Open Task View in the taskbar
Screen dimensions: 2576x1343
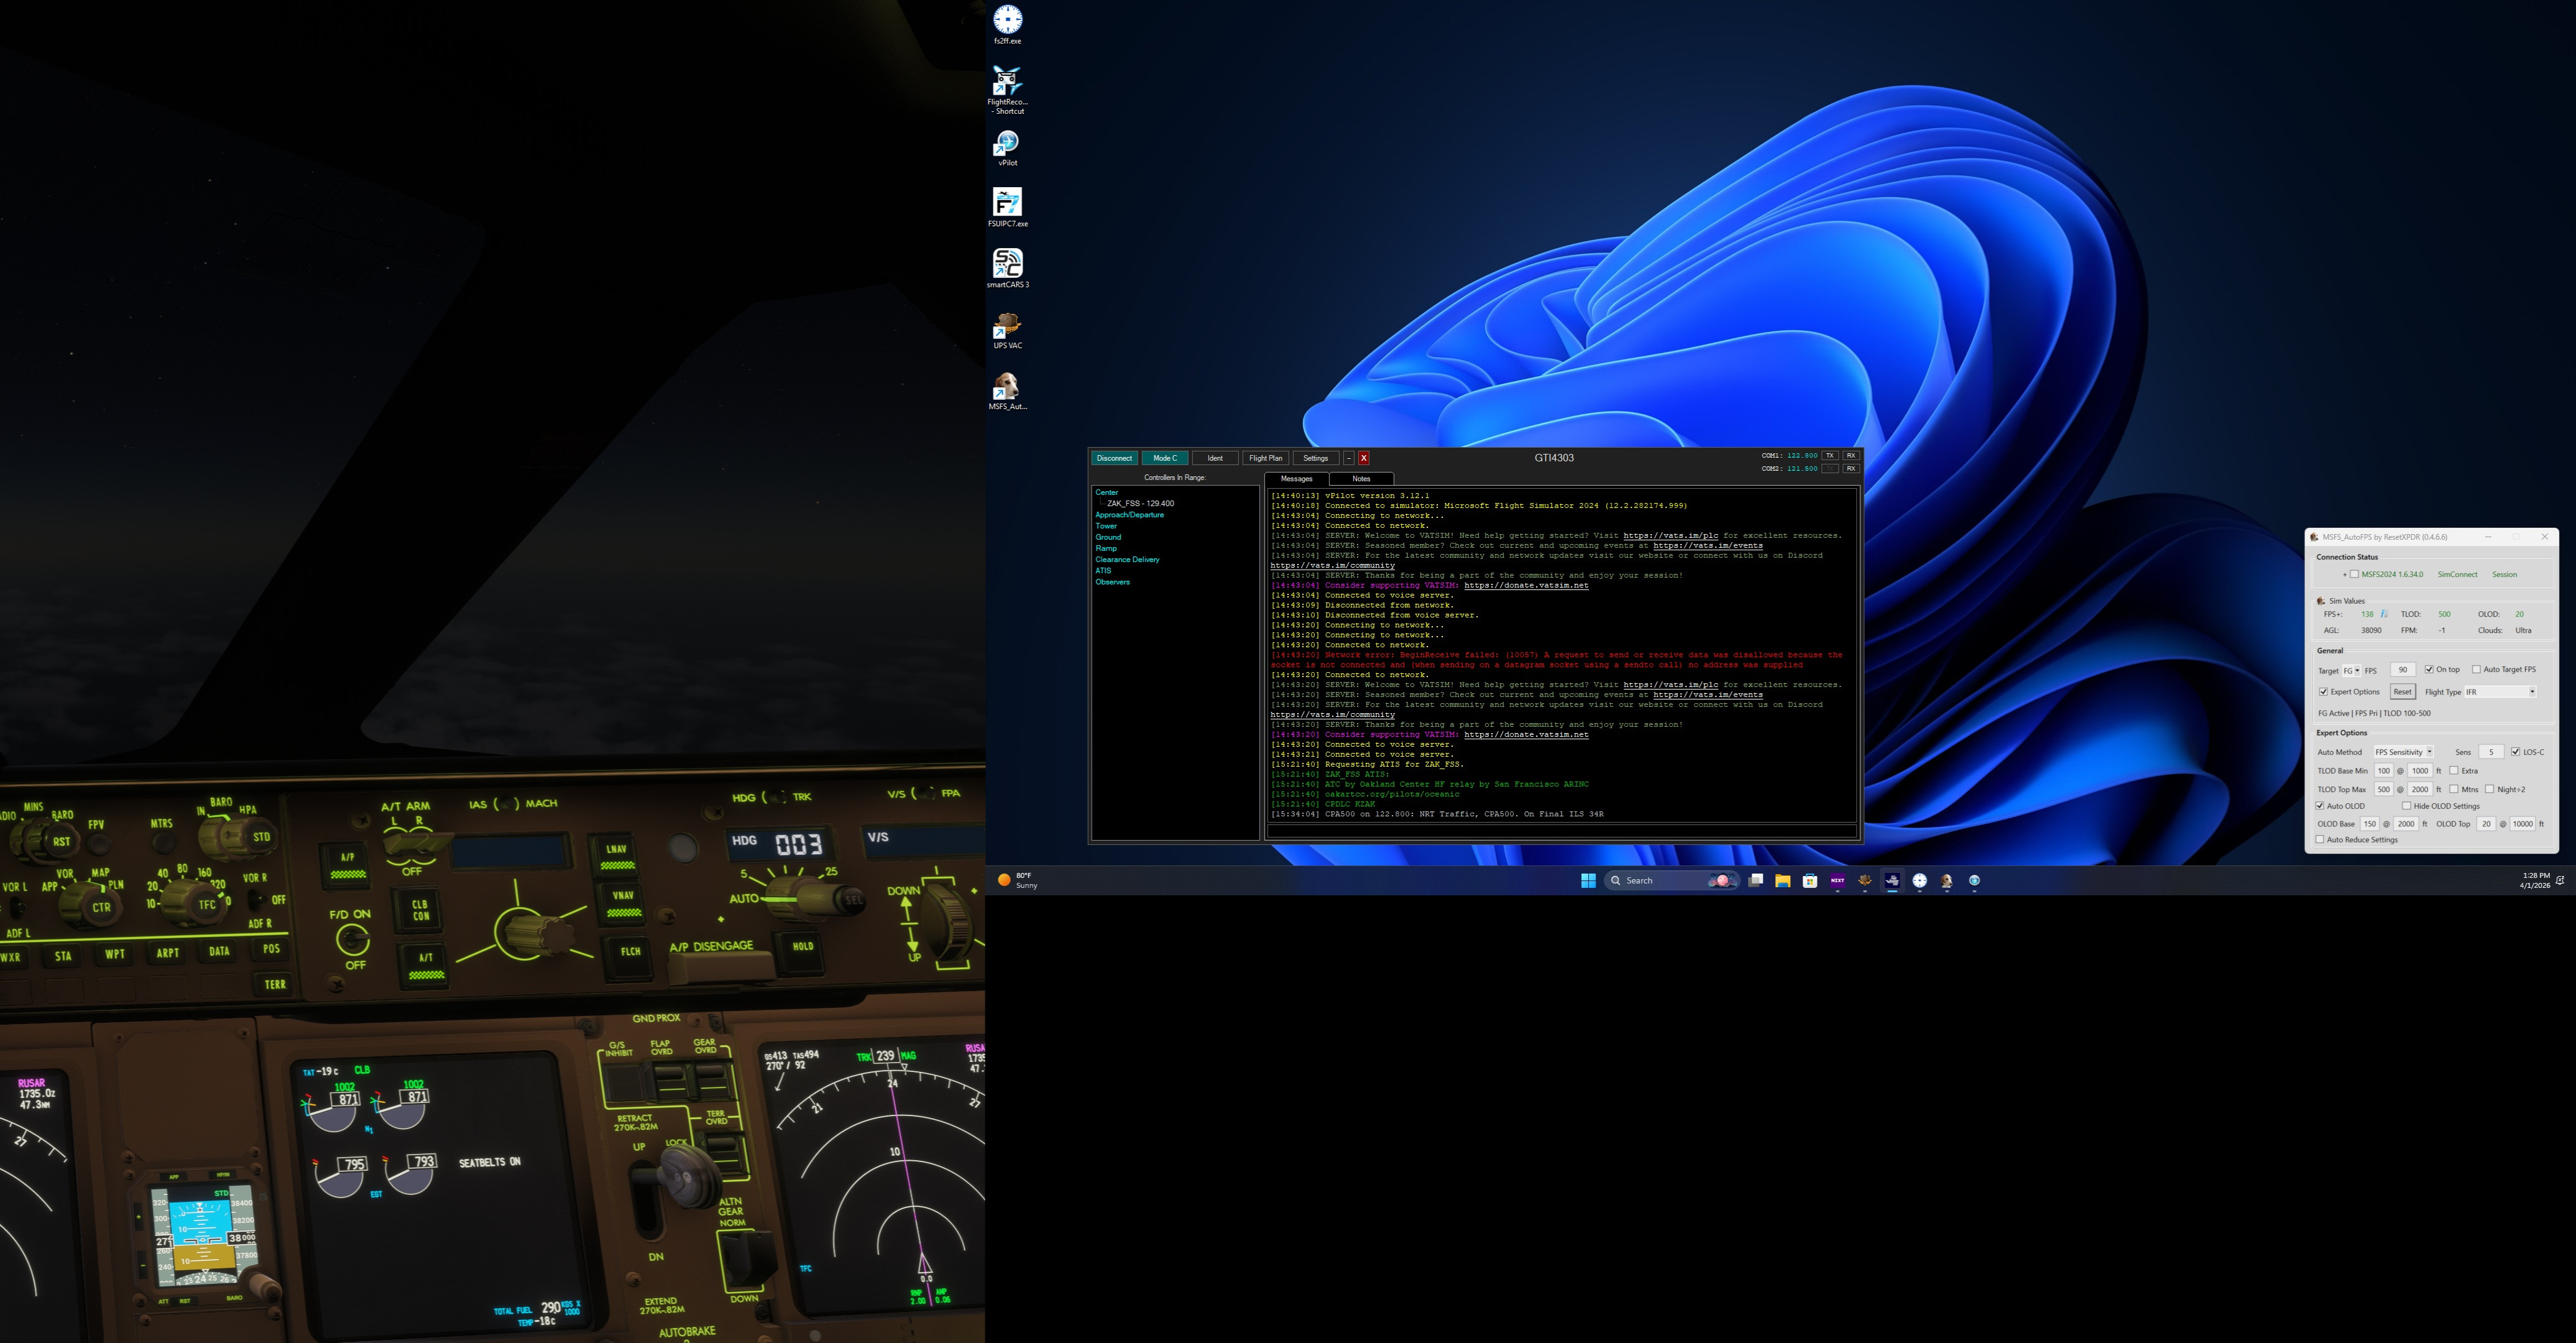[1755, 880]
